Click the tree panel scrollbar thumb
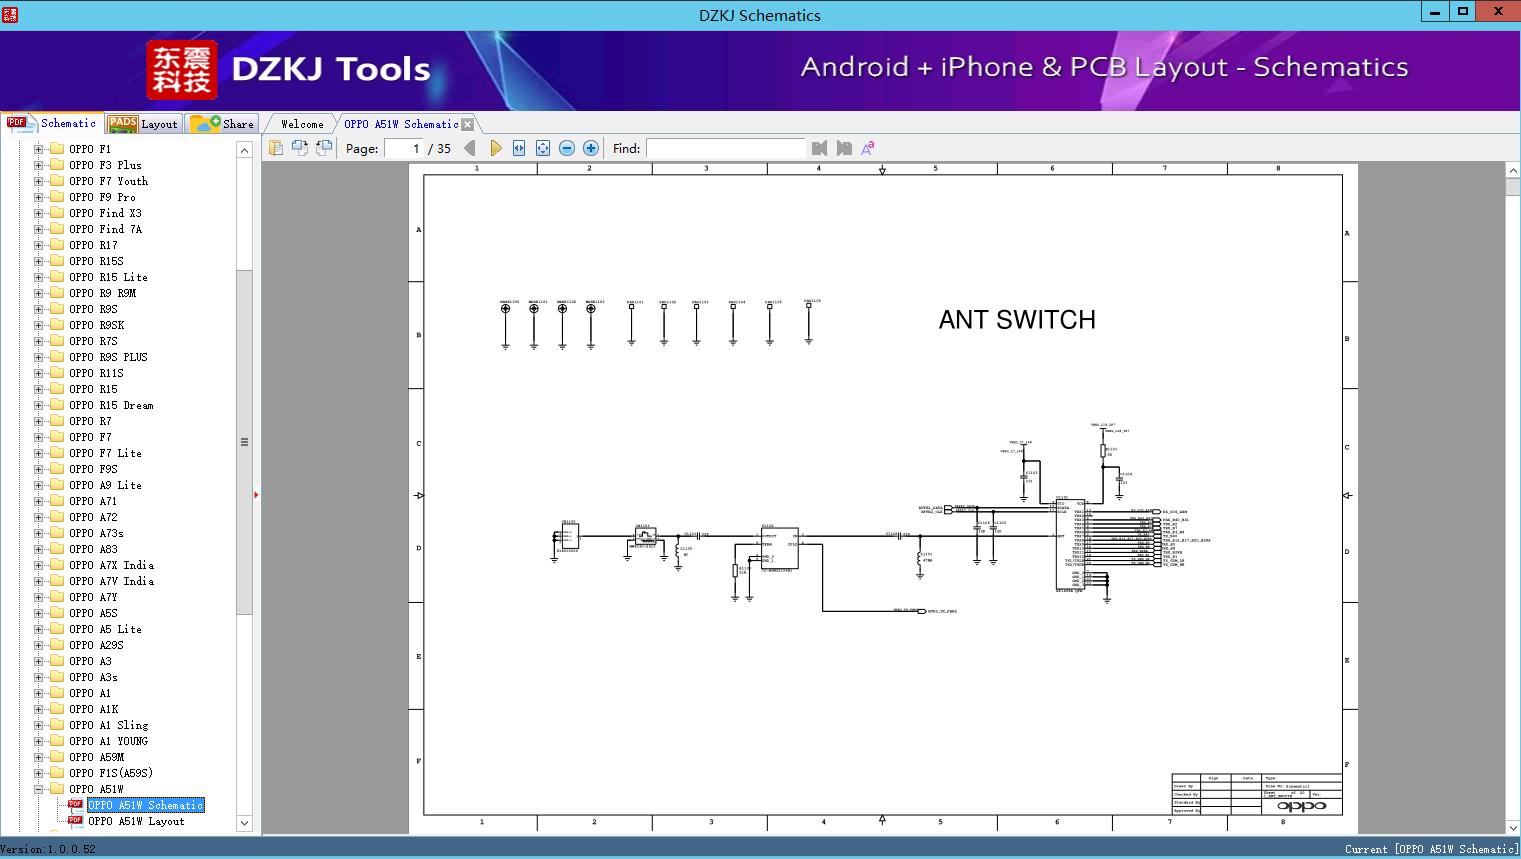Image resolution: width=1521 pixels, height=859 pixels. [x=244, y=442]
